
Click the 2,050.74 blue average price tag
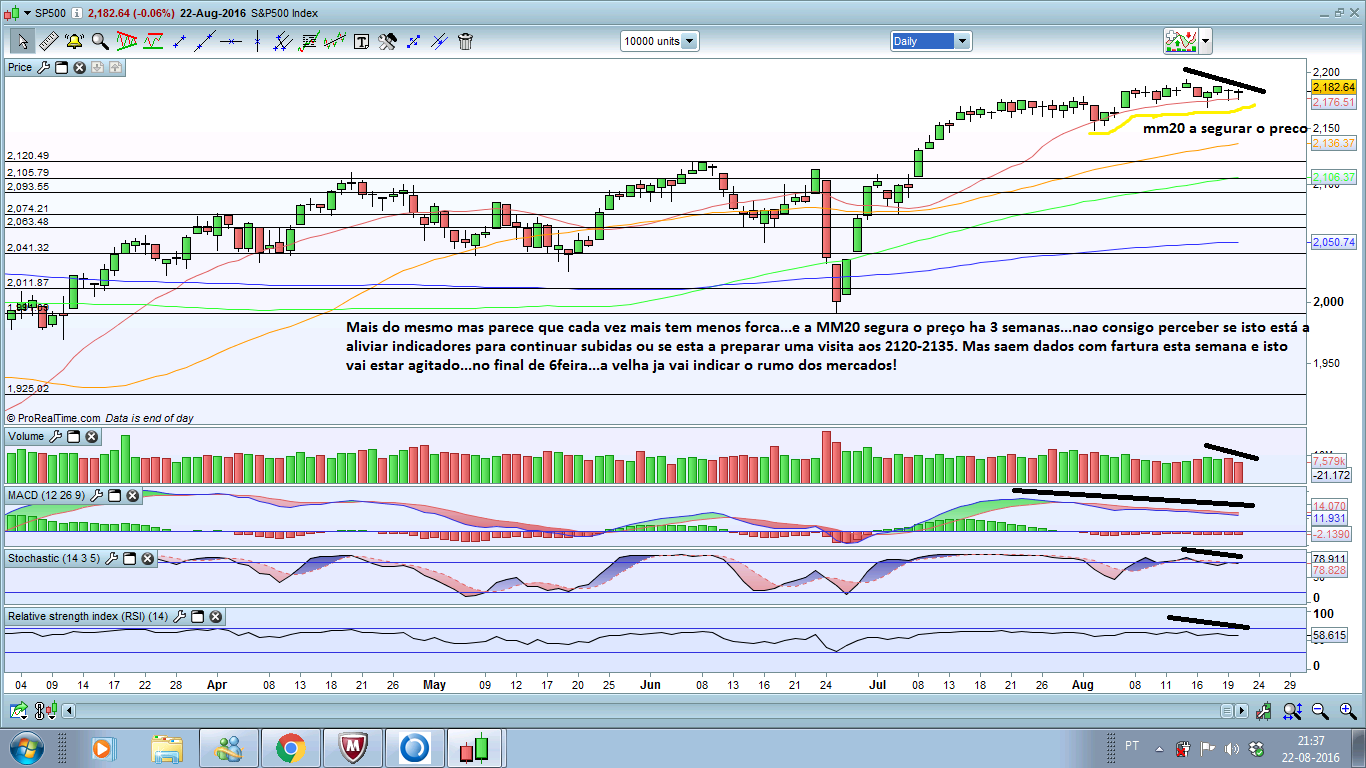1333,242
